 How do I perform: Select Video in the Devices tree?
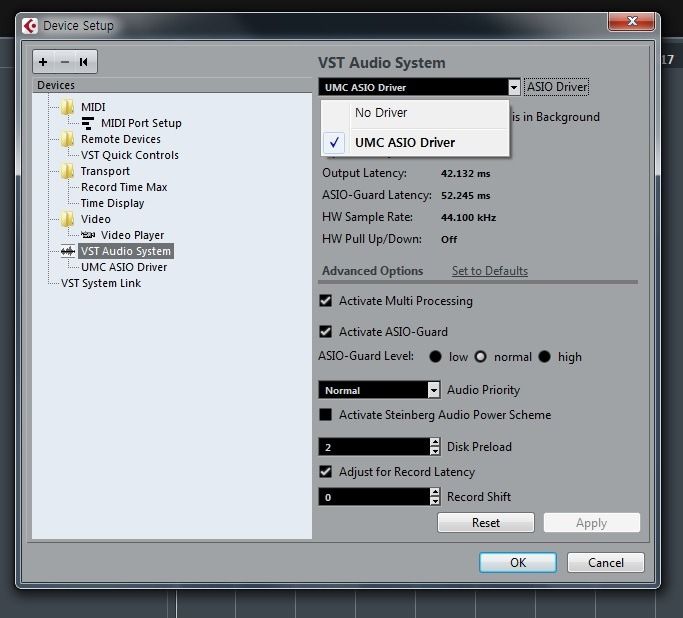[x=95, y=219]
